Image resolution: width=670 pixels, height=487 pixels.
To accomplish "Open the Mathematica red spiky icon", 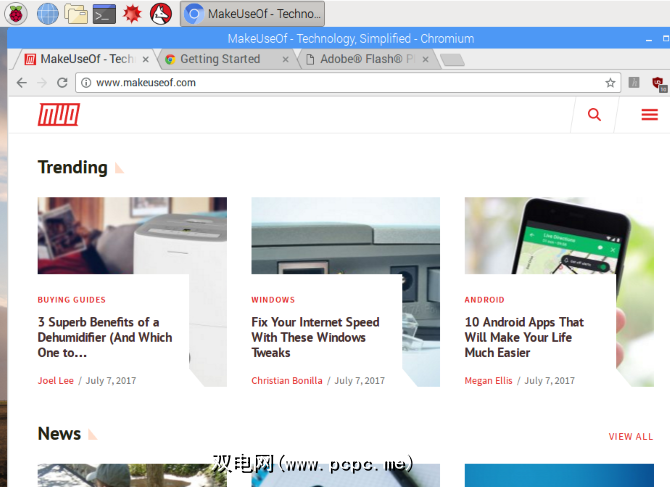I will 132,14.
